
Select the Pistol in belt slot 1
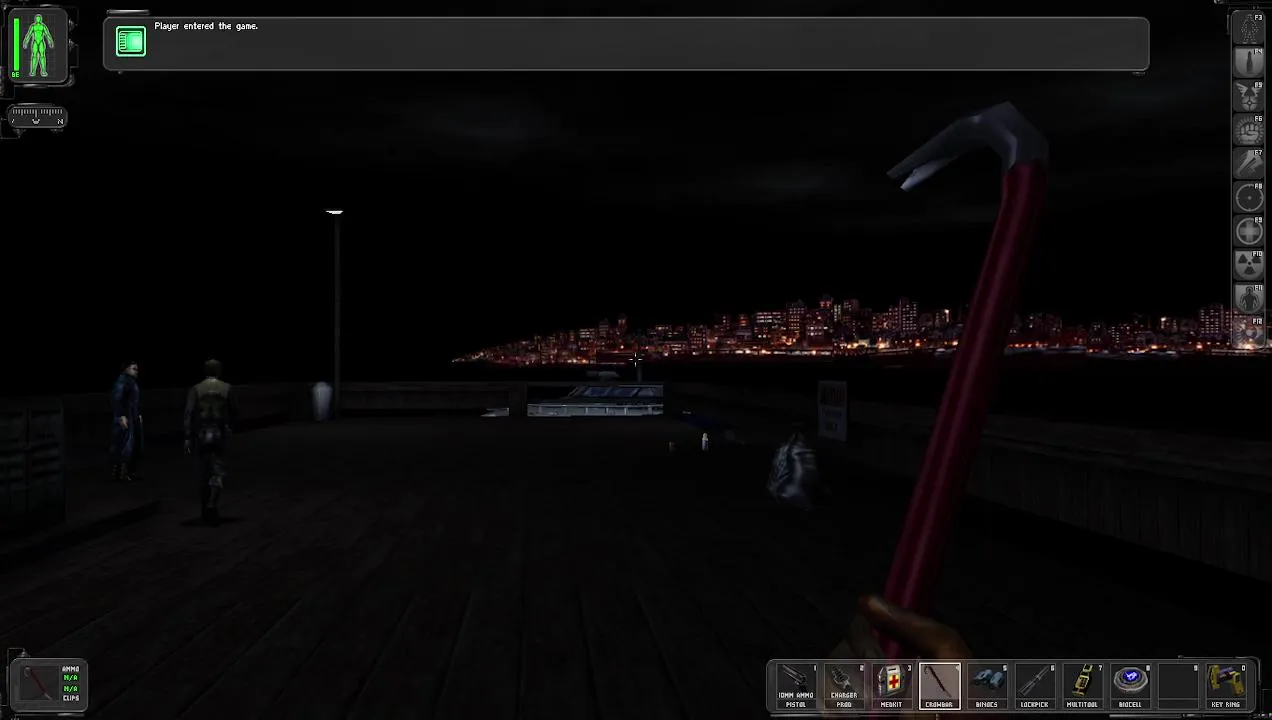pyautogui.click(x=796, y=686)
